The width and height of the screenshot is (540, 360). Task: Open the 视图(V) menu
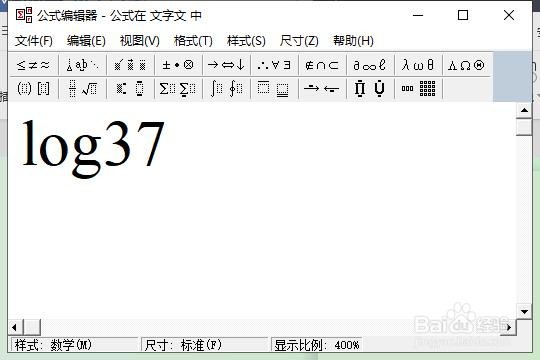pyautogui.click(x=139, y=41)
